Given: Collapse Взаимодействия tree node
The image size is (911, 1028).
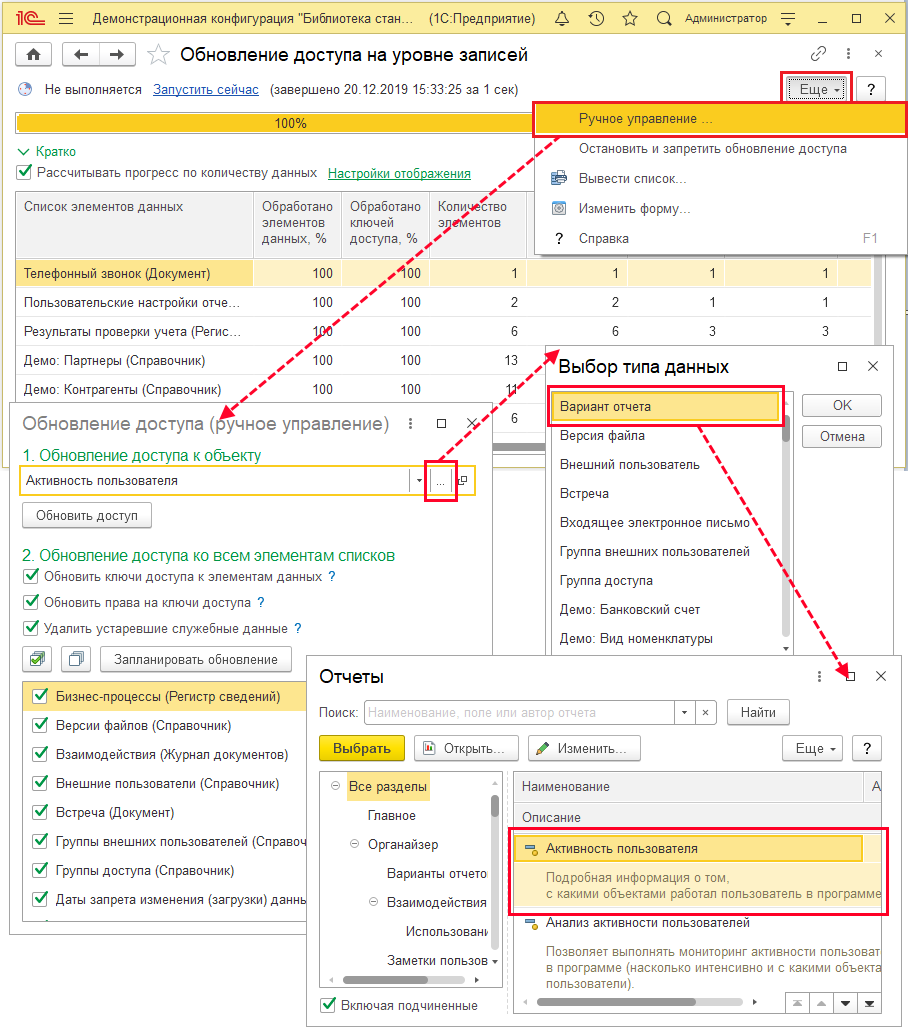Looking at the screenshot, I should [x=374, y=901].
